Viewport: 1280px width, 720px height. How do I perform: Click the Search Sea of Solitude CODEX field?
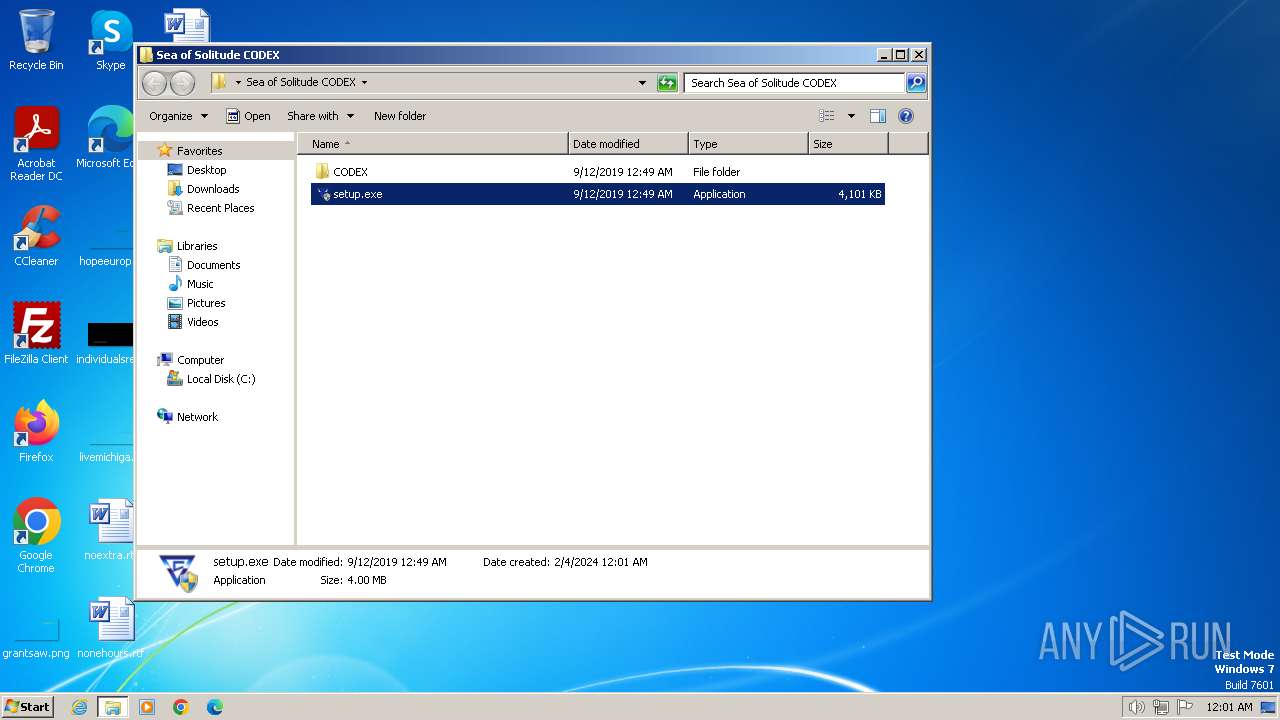pyautogui.click(x=795, y=83)
